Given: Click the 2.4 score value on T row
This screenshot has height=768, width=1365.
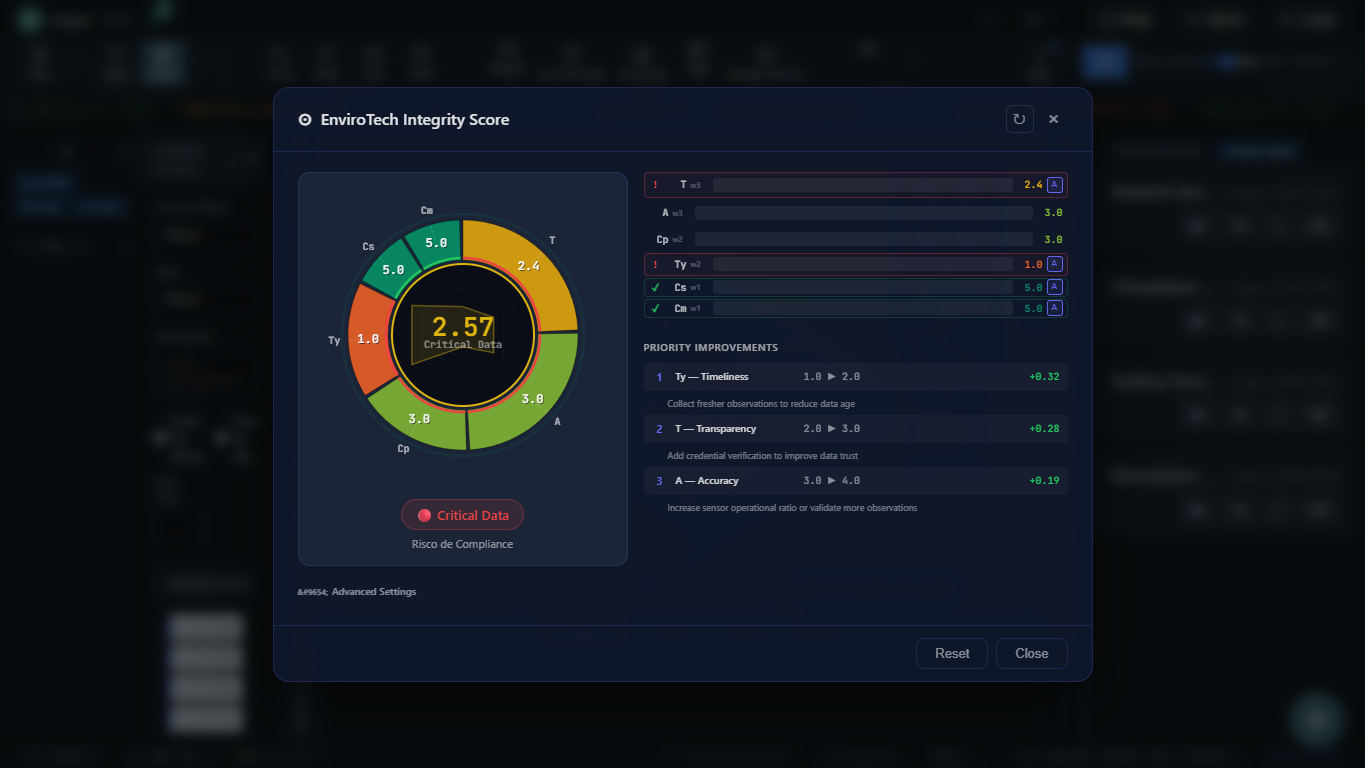Looking at the screenshot, I should click(1033, 185).
